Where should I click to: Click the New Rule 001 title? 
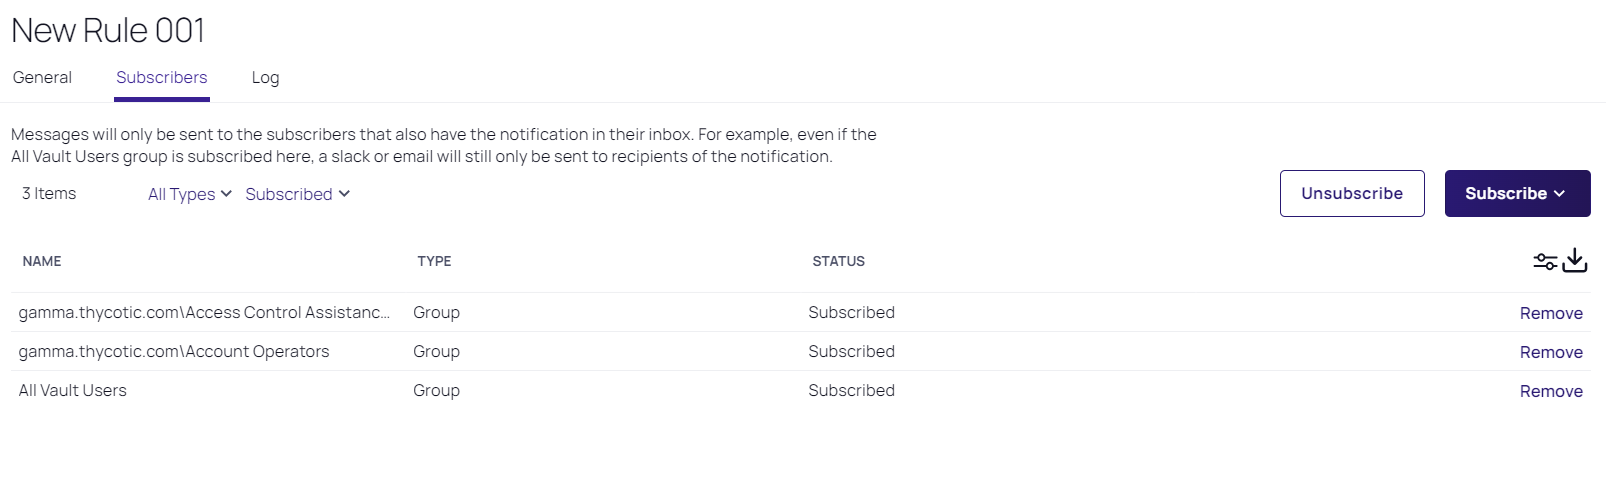click(108, 31)
